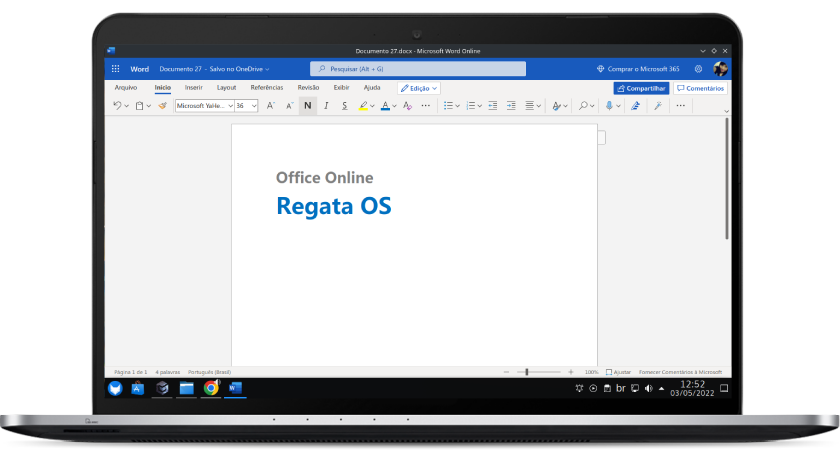Open more ribbon options ellipsis at right
Viewport: 840px width, 454px height.
point(680,106)
